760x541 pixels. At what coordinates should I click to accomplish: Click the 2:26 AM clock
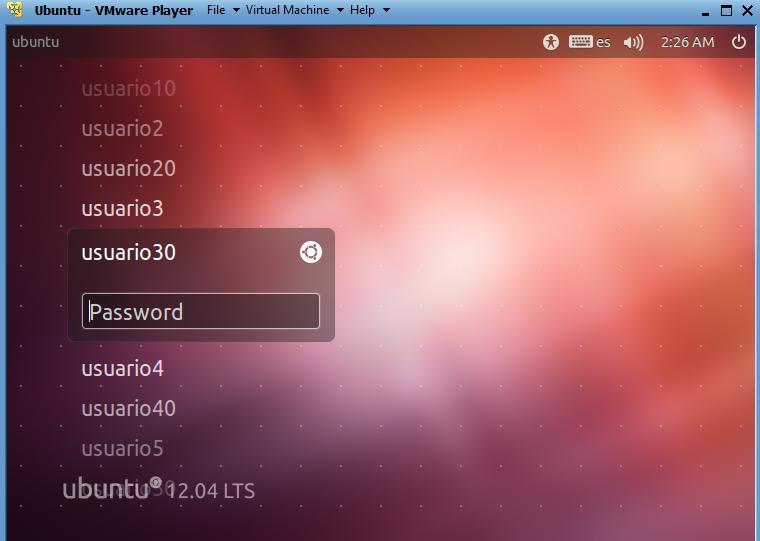pyautogui.click(x=687, y=42)
